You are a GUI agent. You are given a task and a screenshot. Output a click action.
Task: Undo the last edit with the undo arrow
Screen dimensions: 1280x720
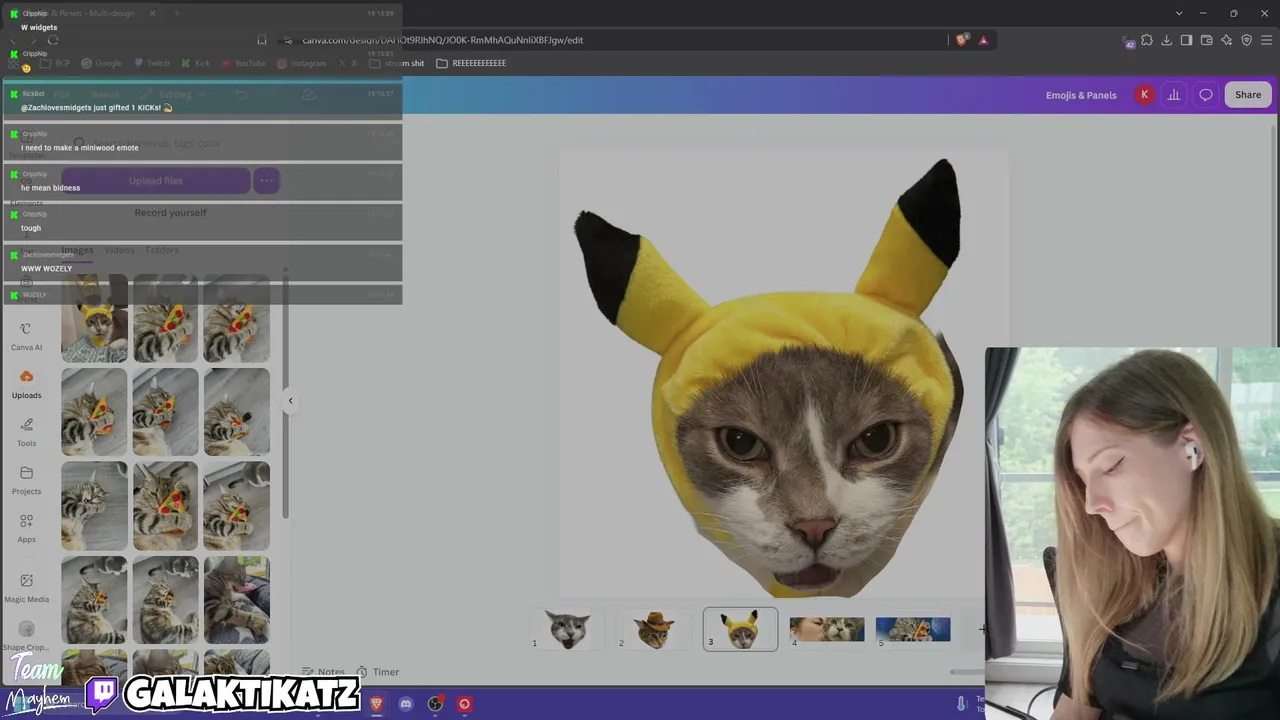pyautogui.click(x=241, y=95)
